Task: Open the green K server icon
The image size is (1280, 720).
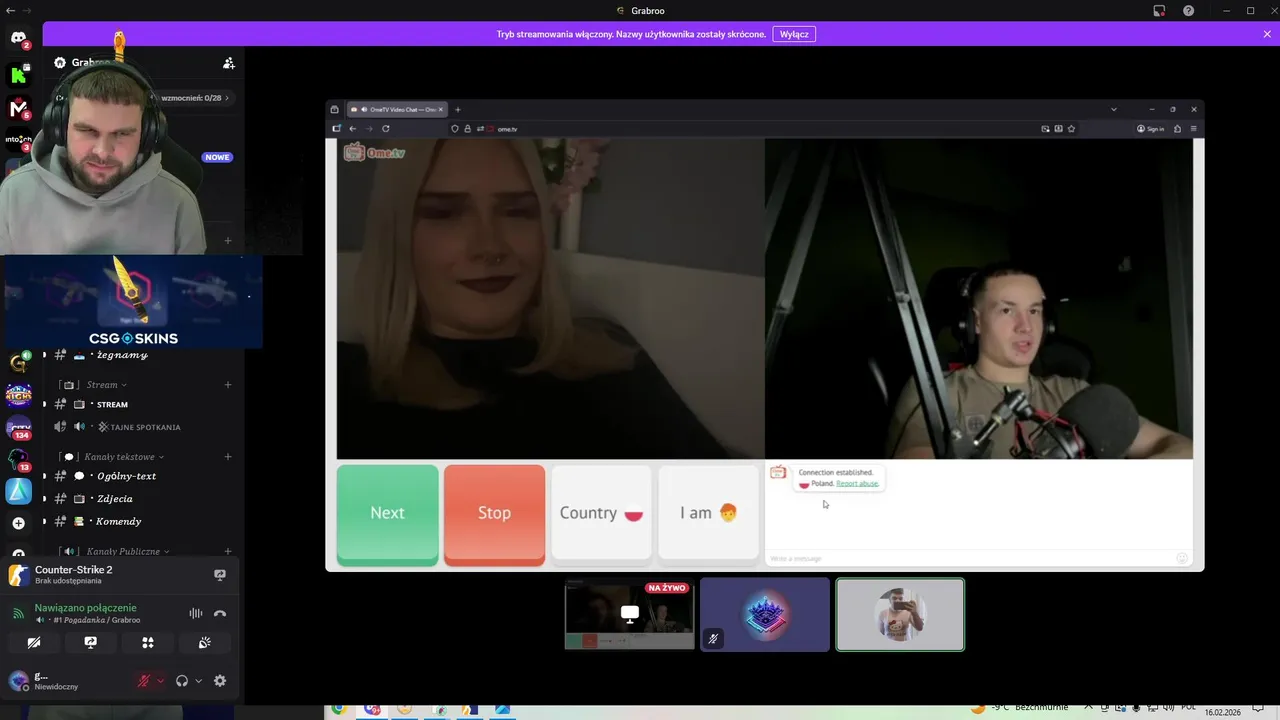Action: (x=18, y=75)
